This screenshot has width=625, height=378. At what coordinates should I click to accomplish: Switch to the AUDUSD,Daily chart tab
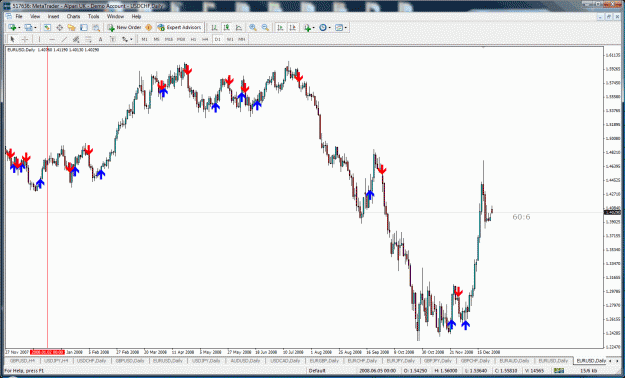245,361
